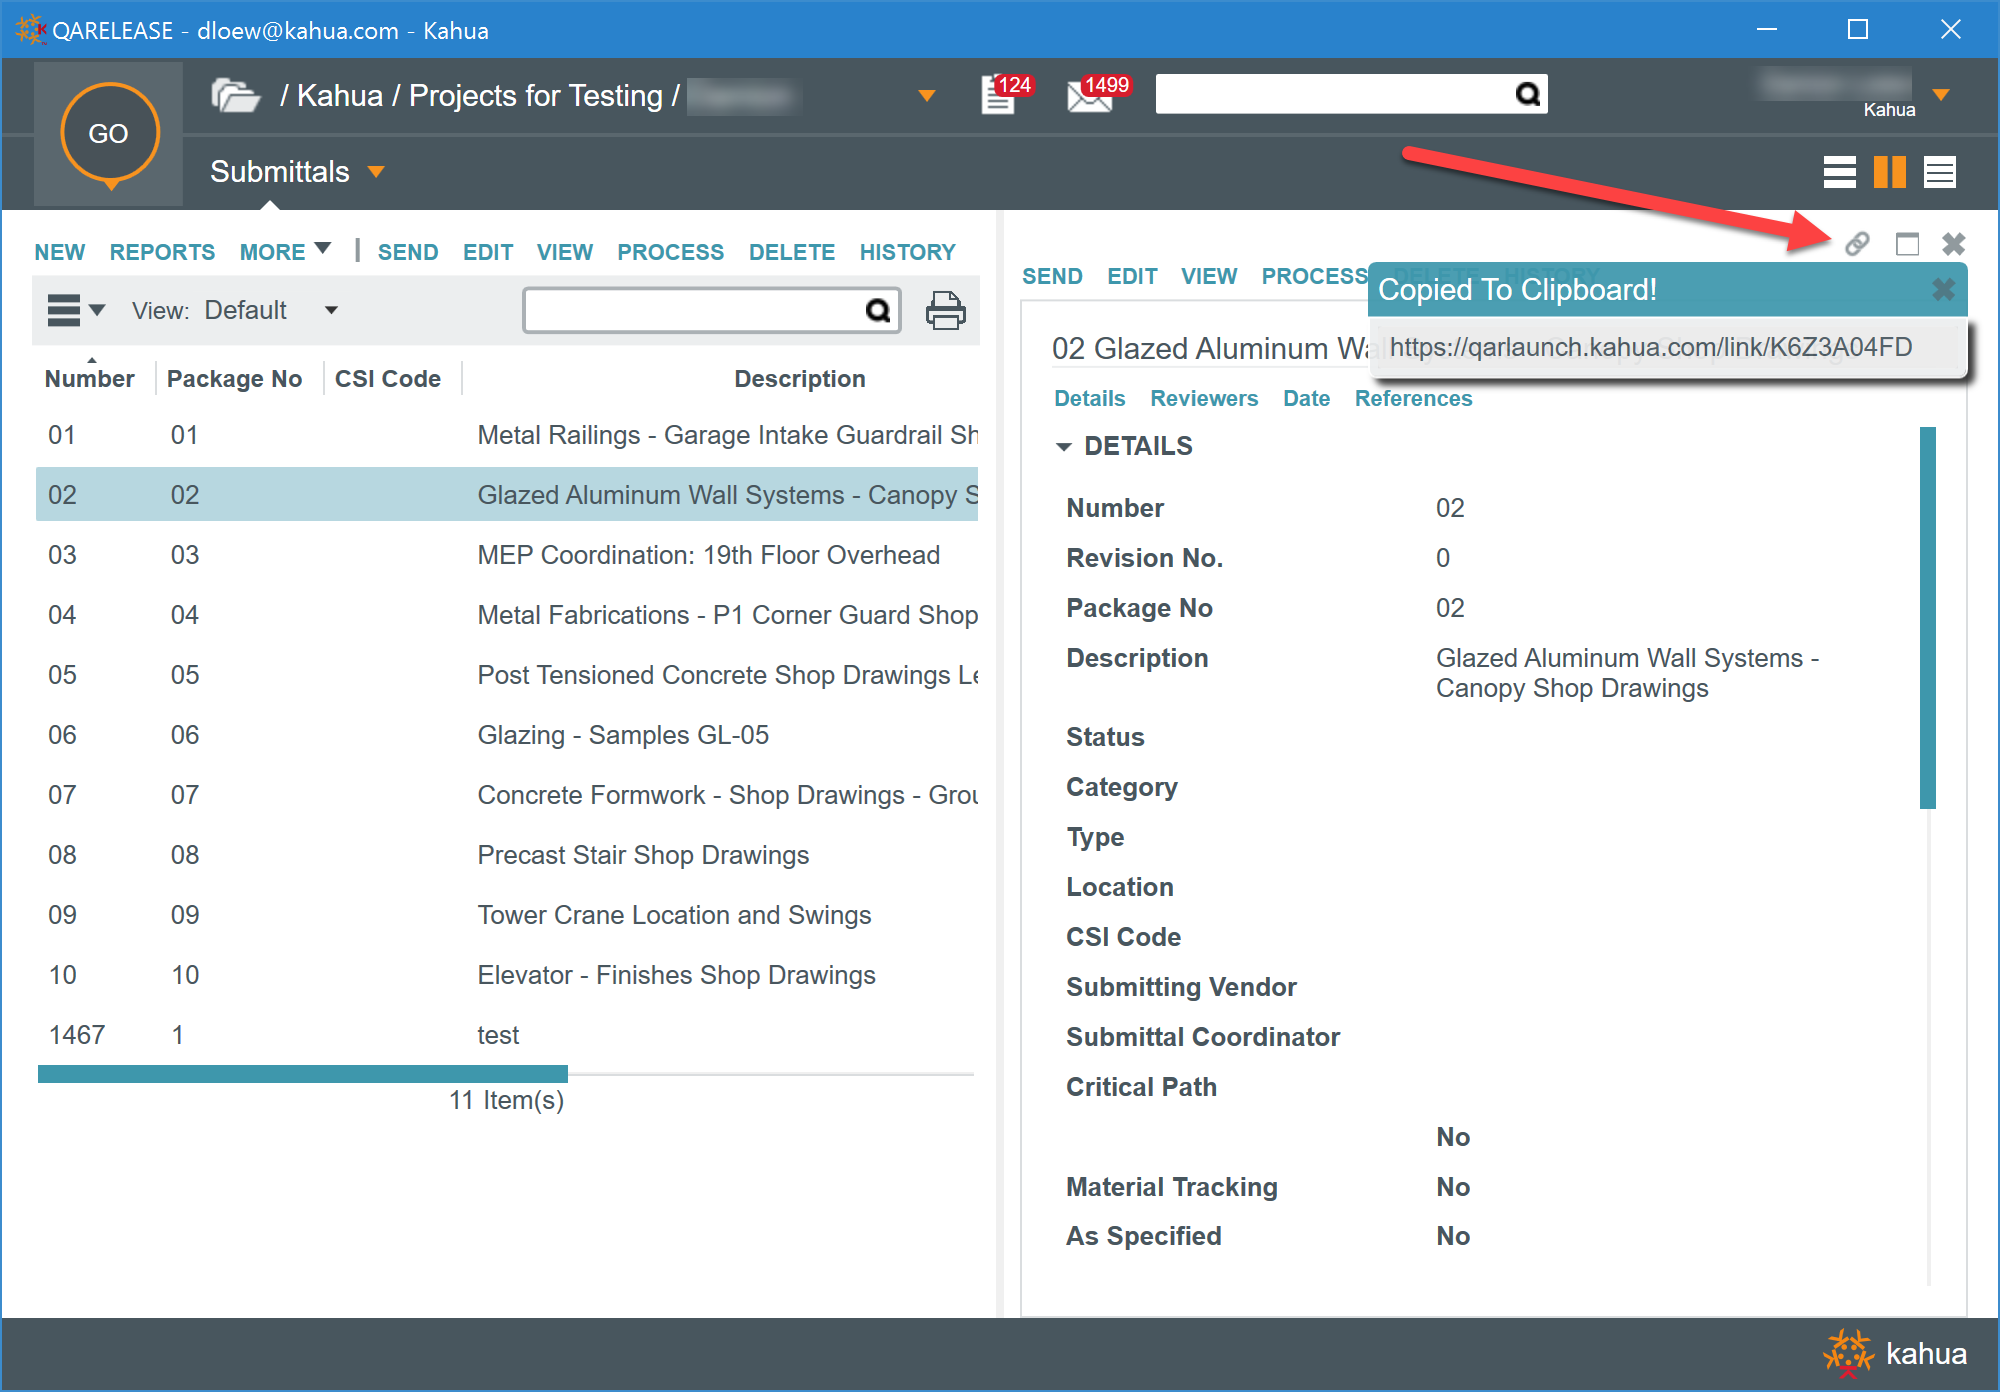Click the teal horizontal scrollbar under the list
Image resolution: width=2000 pixels, height=1392 pixels.
click(302, 1074)
